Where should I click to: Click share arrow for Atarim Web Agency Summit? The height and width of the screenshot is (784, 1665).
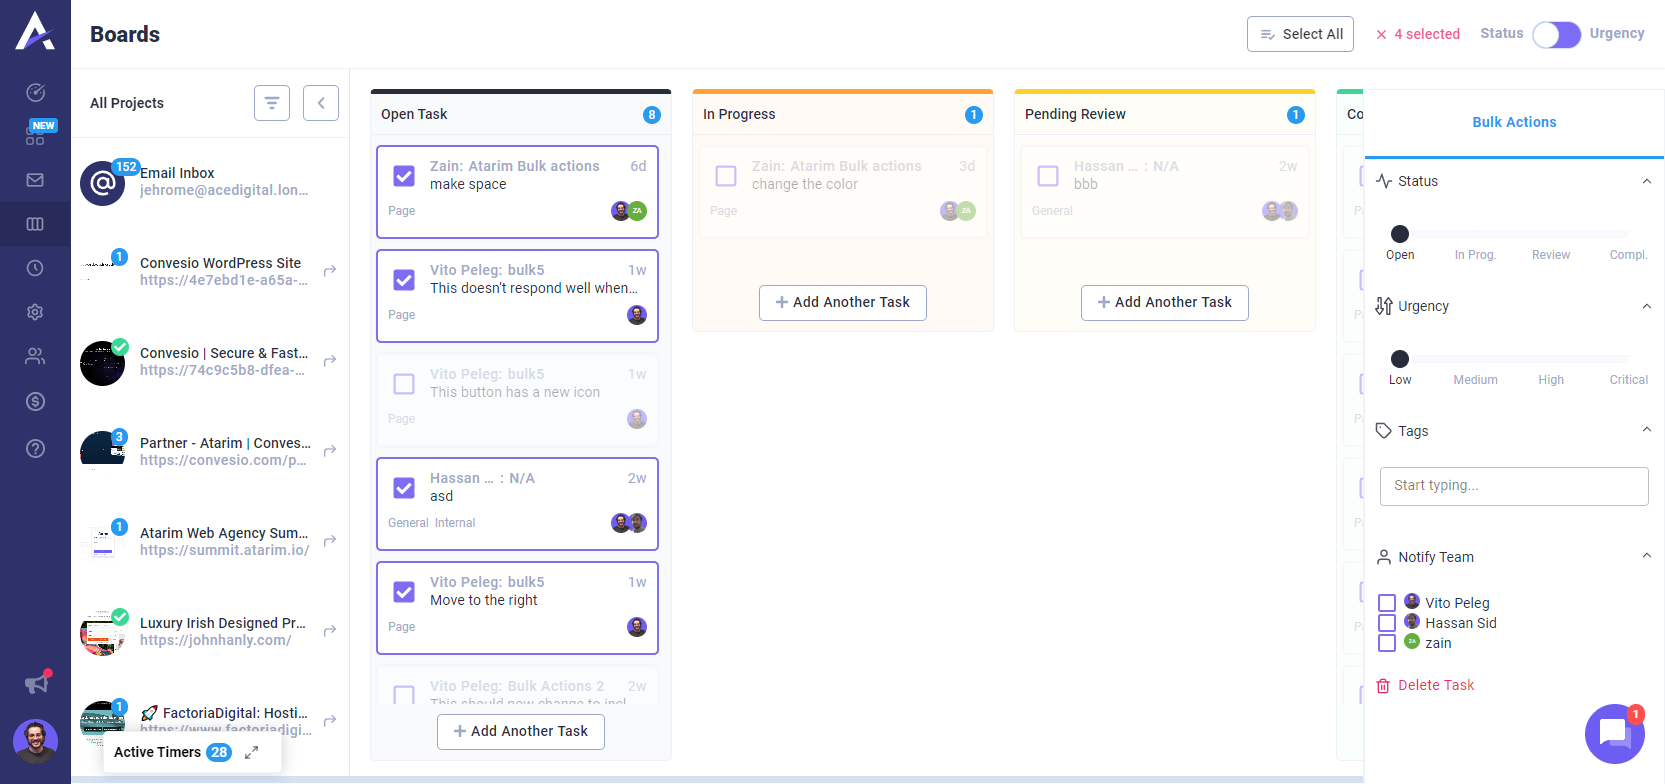pos(330,540)
